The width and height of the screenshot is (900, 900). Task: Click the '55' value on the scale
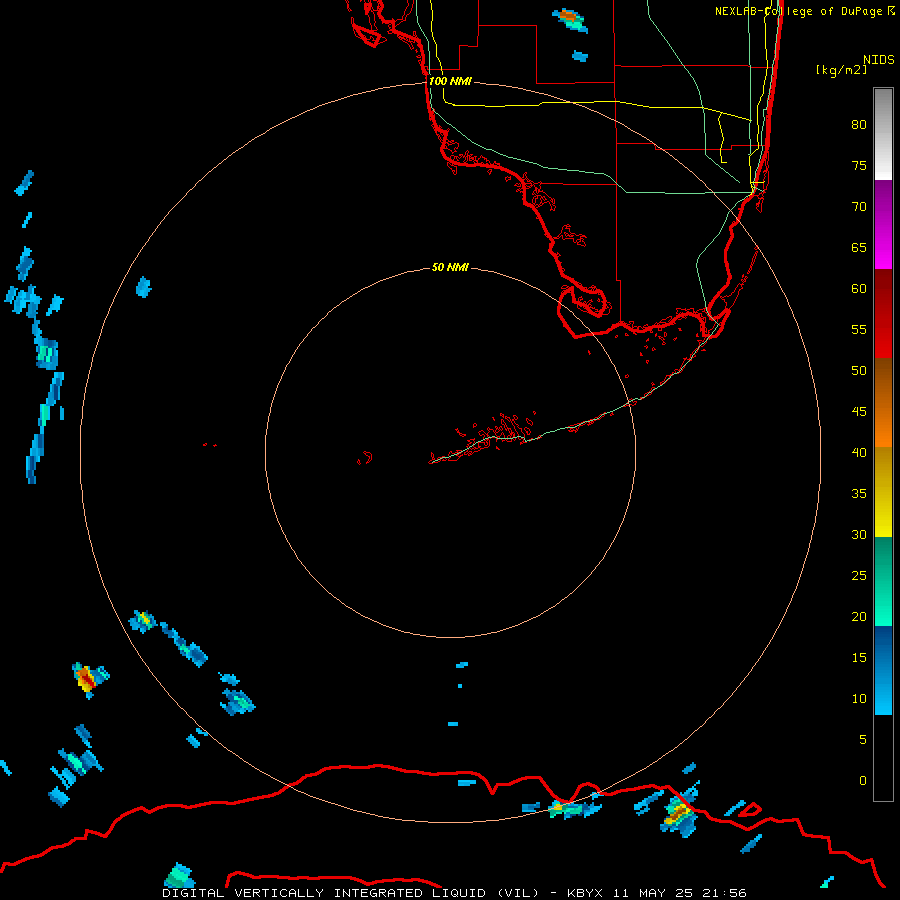pyautogui.click(x=859, y=329)
